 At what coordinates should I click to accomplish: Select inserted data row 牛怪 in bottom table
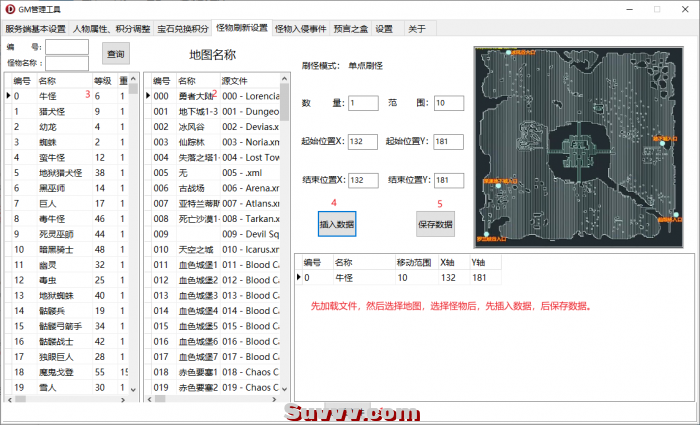coord(398,278)
